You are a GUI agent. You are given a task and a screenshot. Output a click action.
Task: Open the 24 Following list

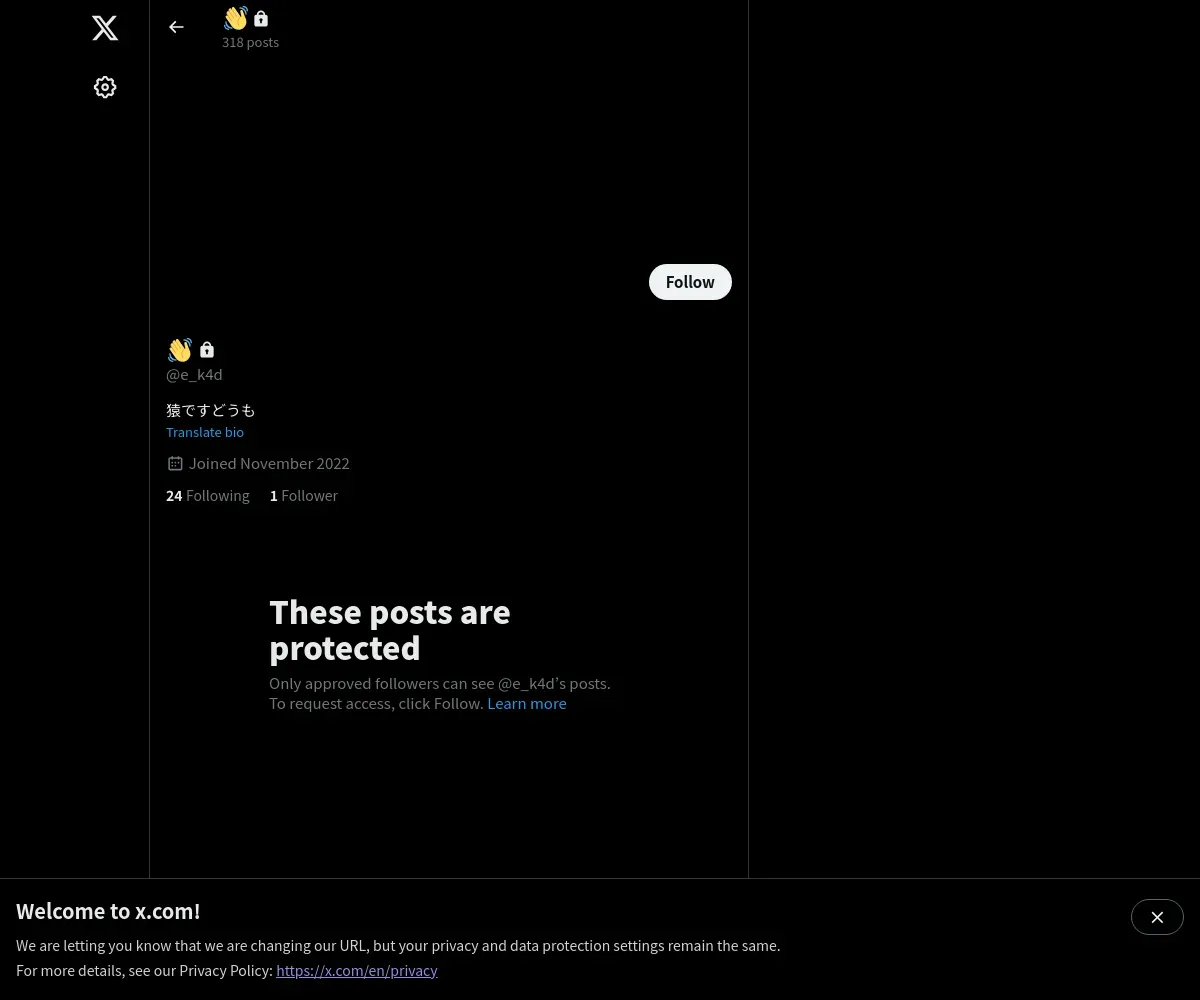pyautogui.click(x=208, y=495)
